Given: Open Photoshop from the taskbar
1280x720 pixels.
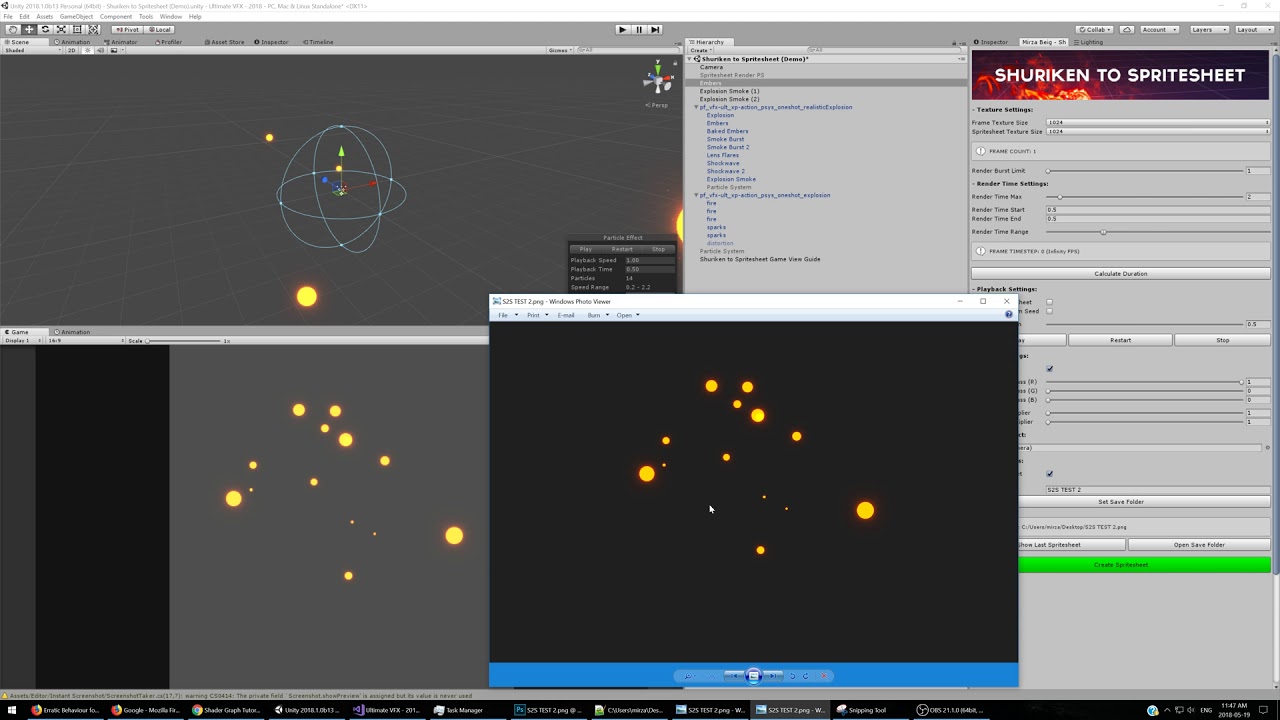Looking at the screenshot, I should 547,710.
